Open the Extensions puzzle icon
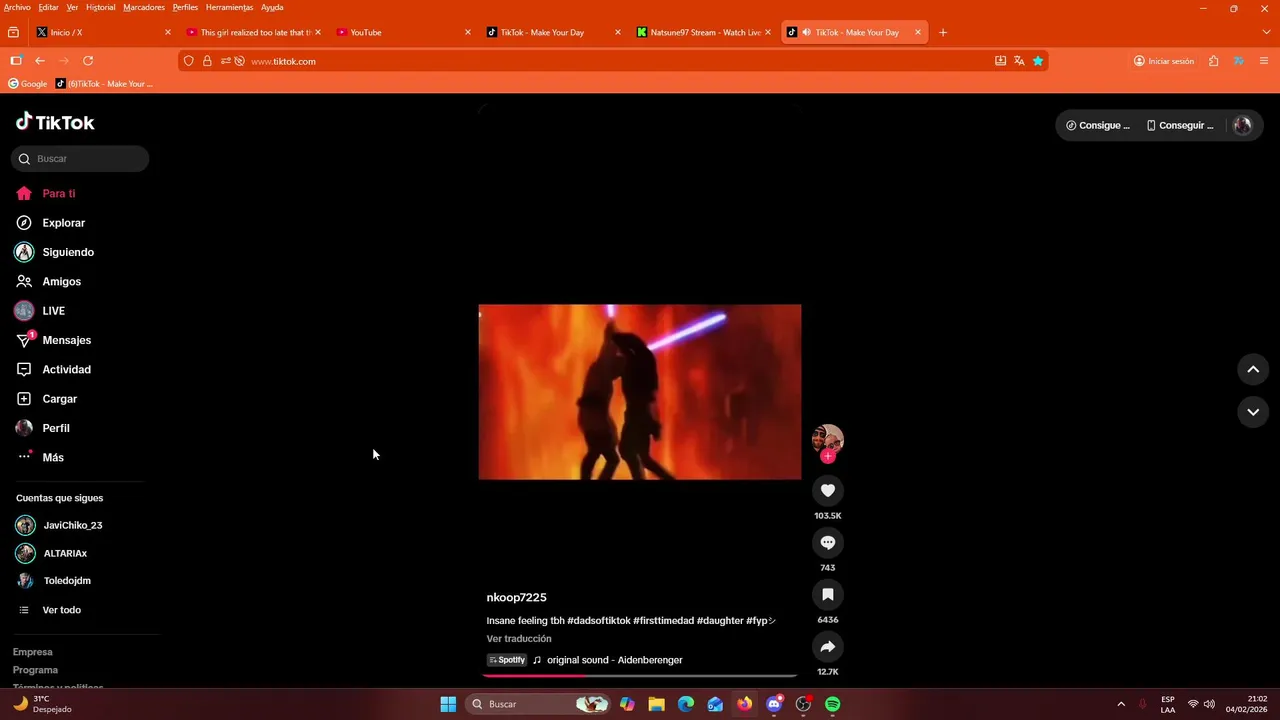 (1213, 61)
